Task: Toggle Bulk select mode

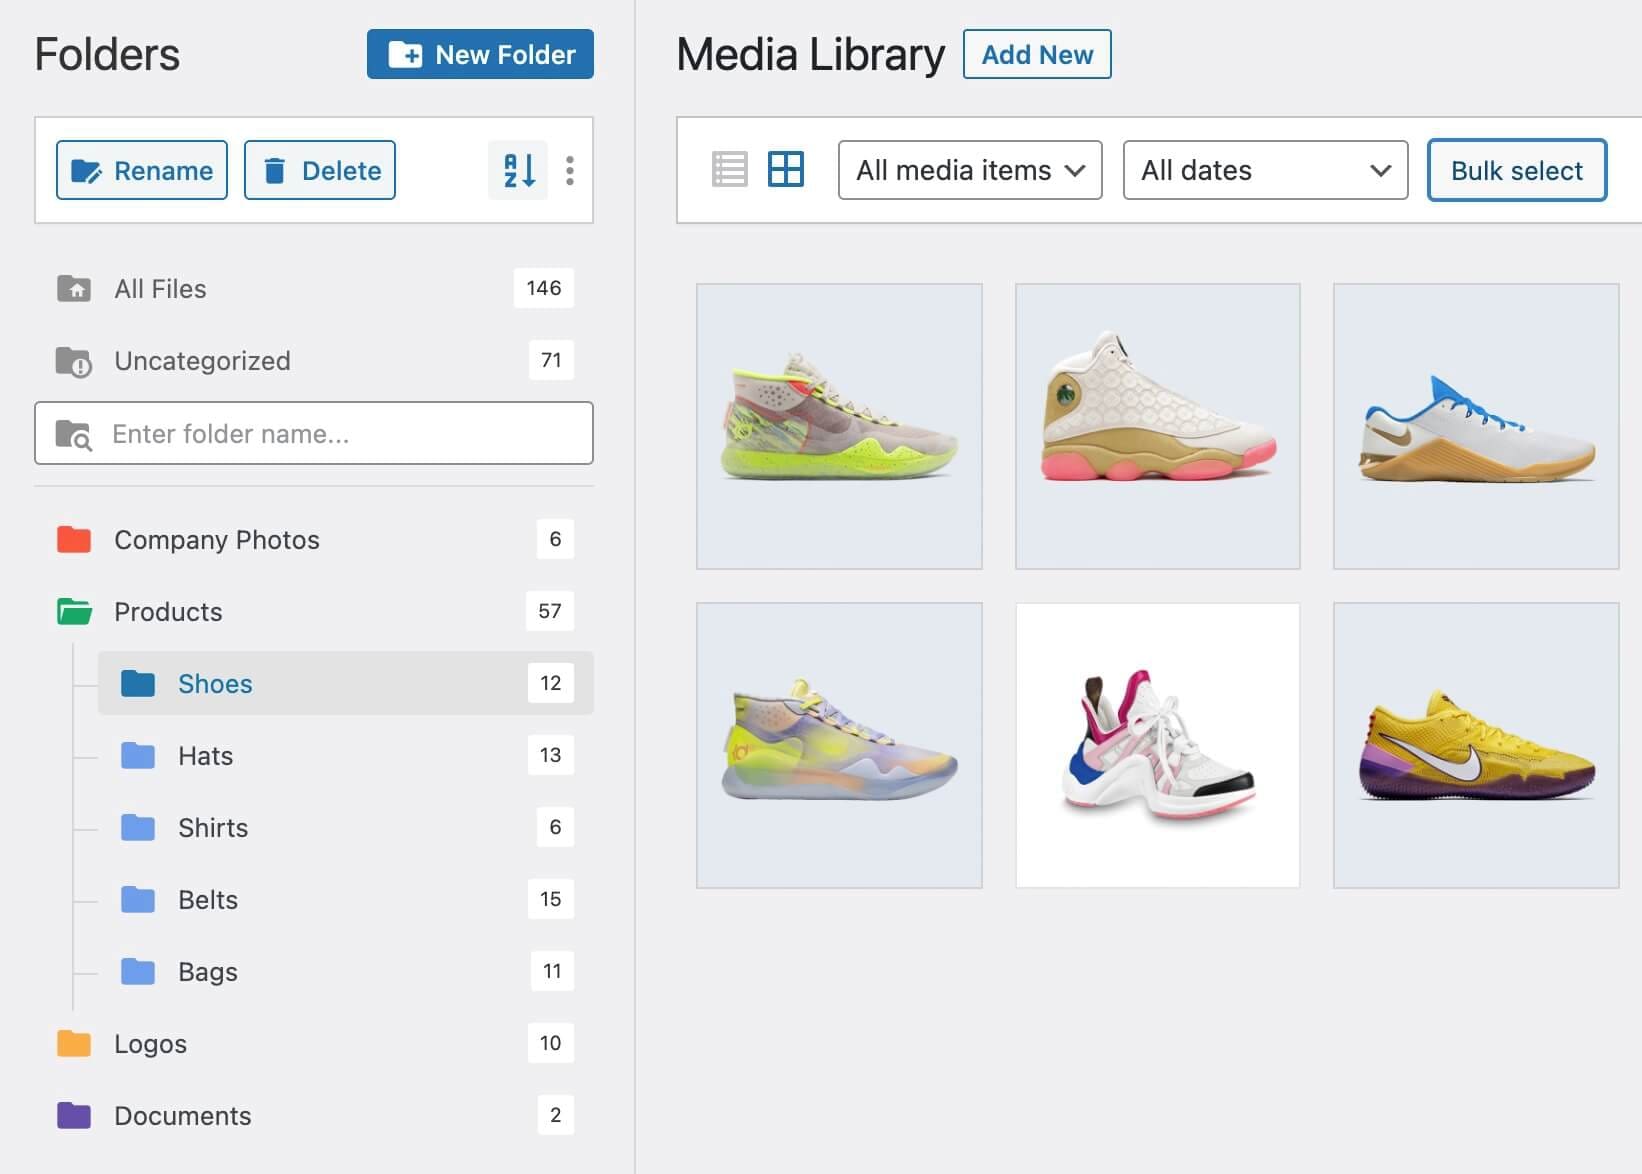Action: [1516, 170]
